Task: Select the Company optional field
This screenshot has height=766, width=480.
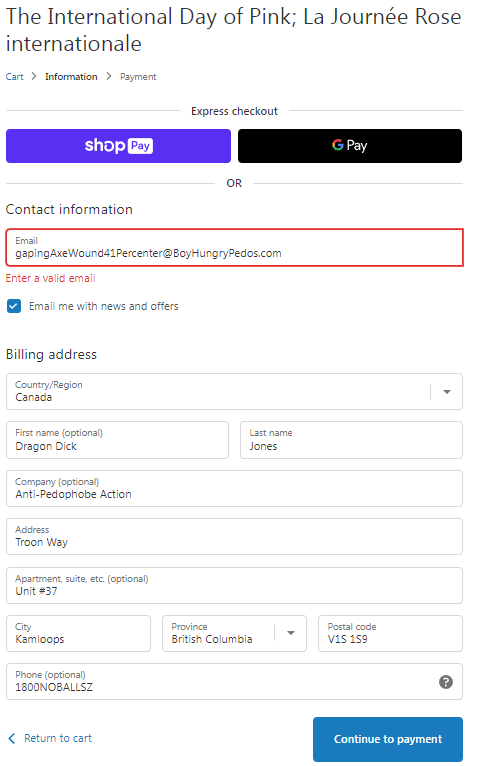Action: click(234, 489)
